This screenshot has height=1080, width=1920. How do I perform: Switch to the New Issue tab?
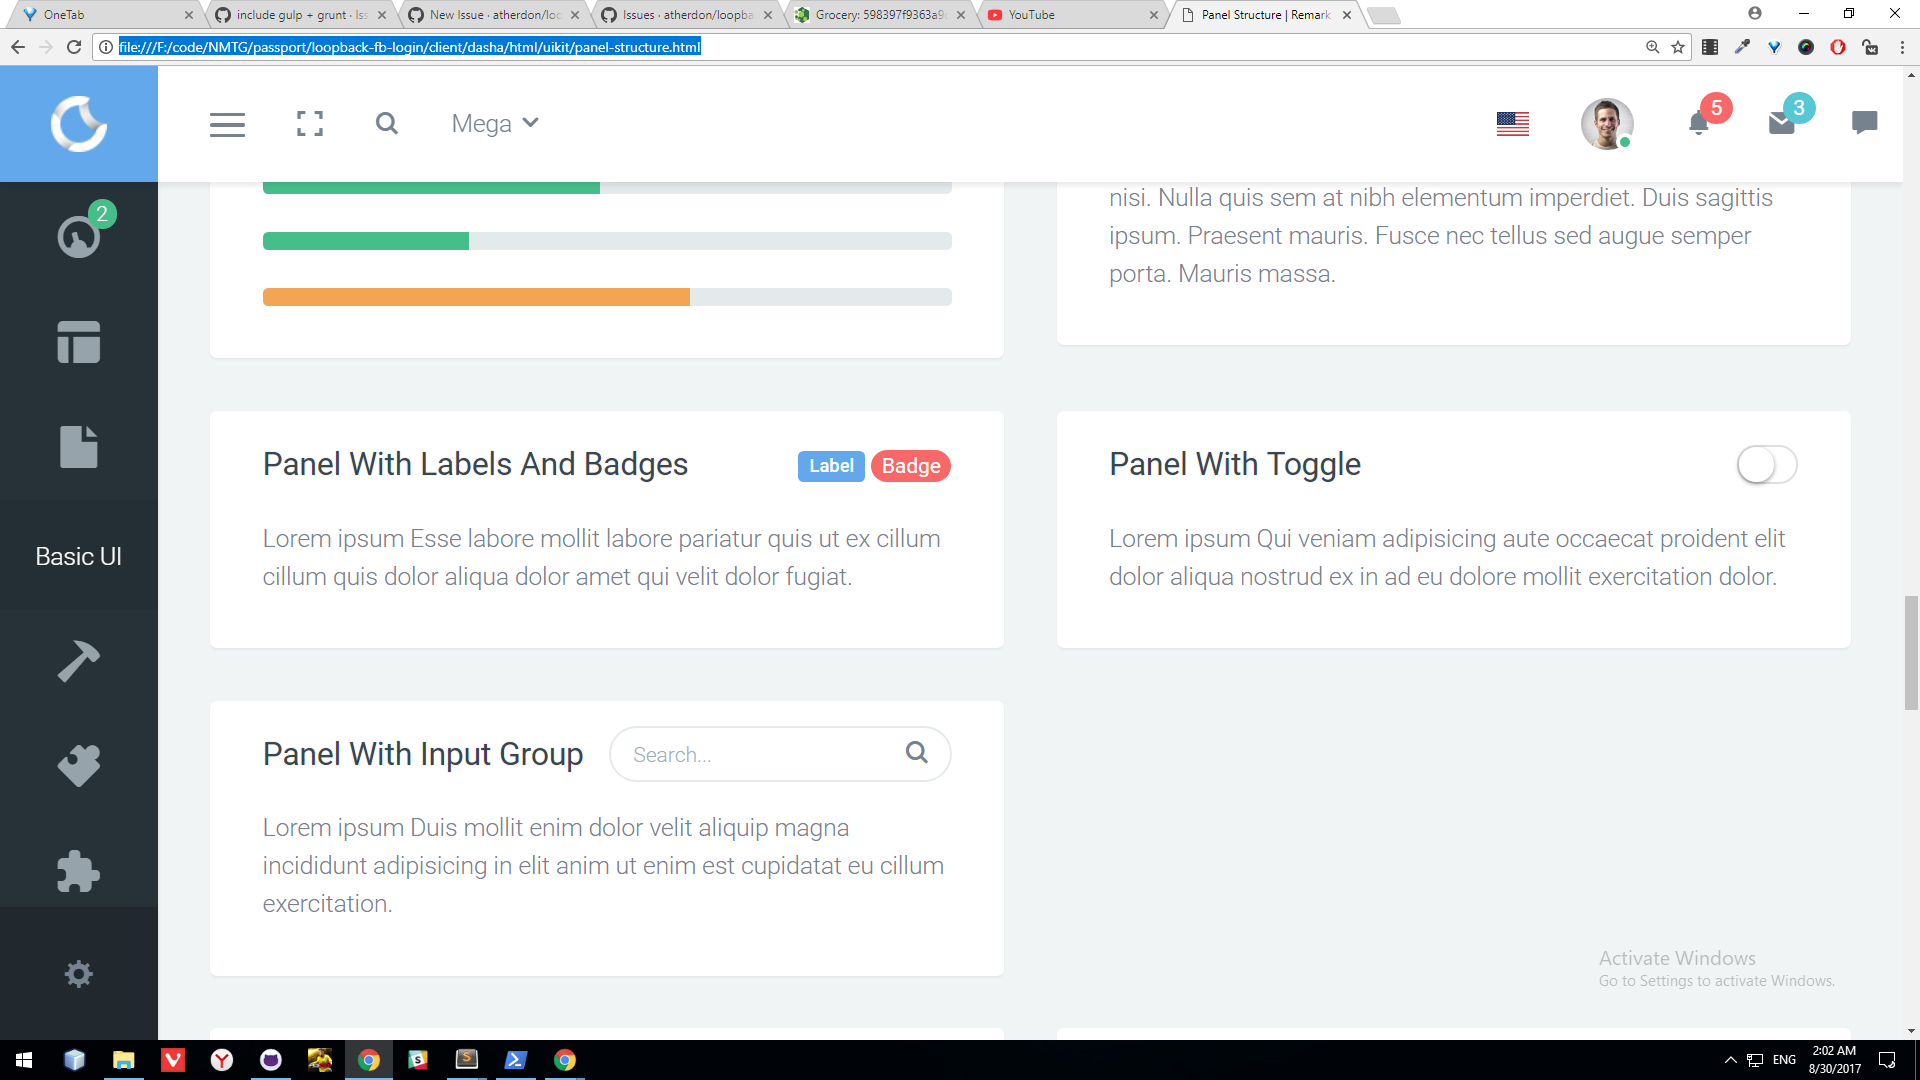494,15
